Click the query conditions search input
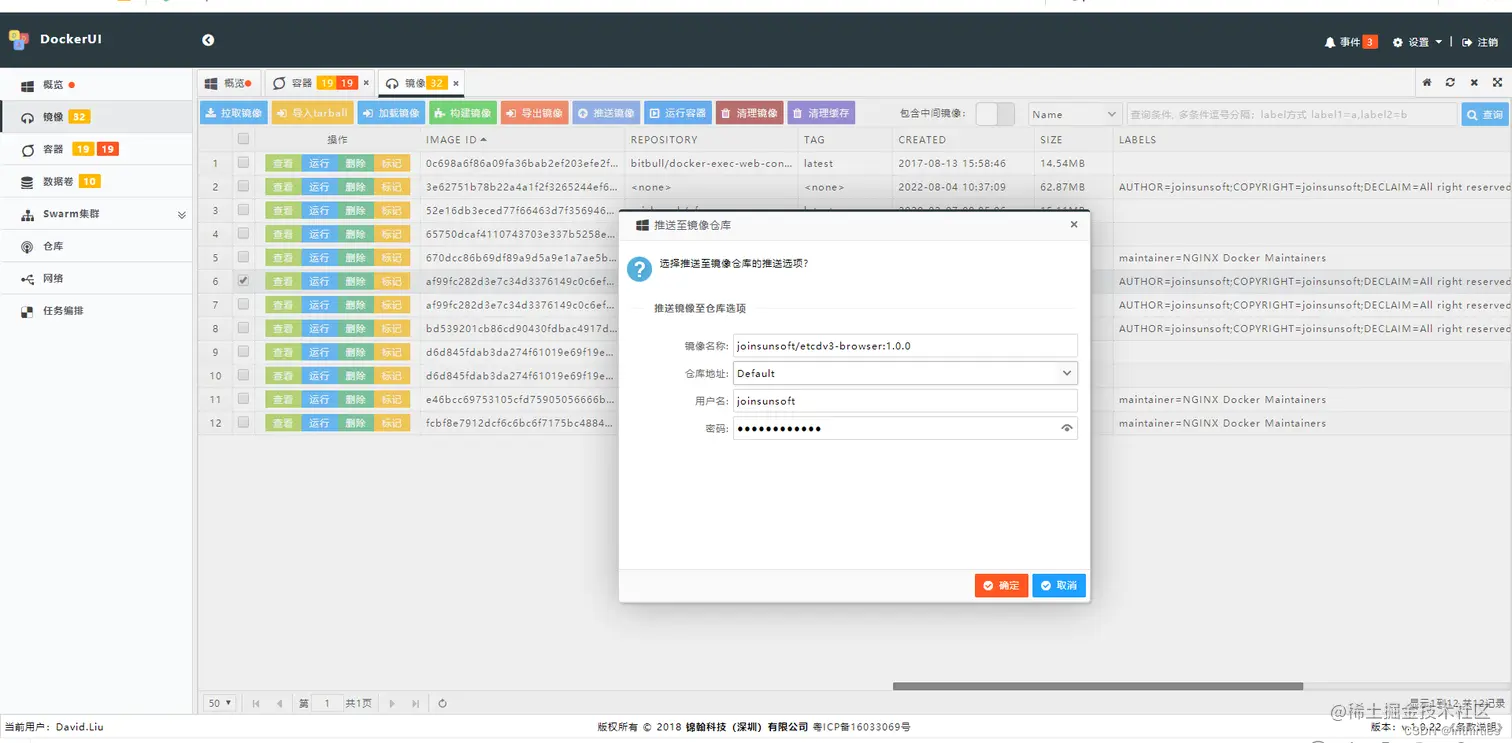Viewport: 1512px width, 743px height. pos(1291,114)
